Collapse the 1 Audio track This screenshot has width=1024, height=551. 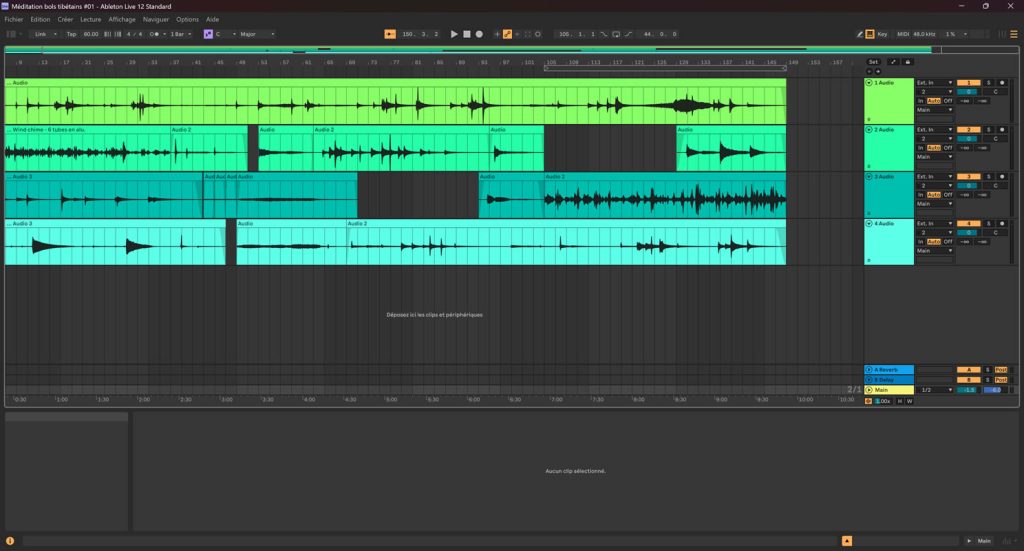(869, 83)
